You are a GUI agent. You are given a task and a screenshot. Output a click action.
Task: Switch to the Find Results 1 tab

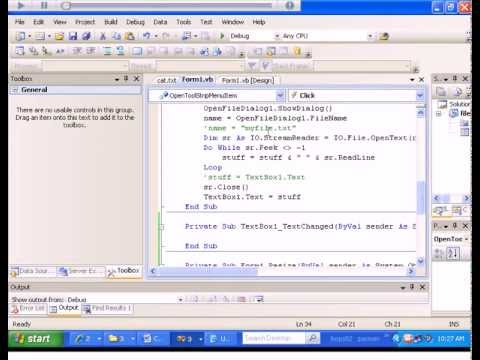coord(107,308)
